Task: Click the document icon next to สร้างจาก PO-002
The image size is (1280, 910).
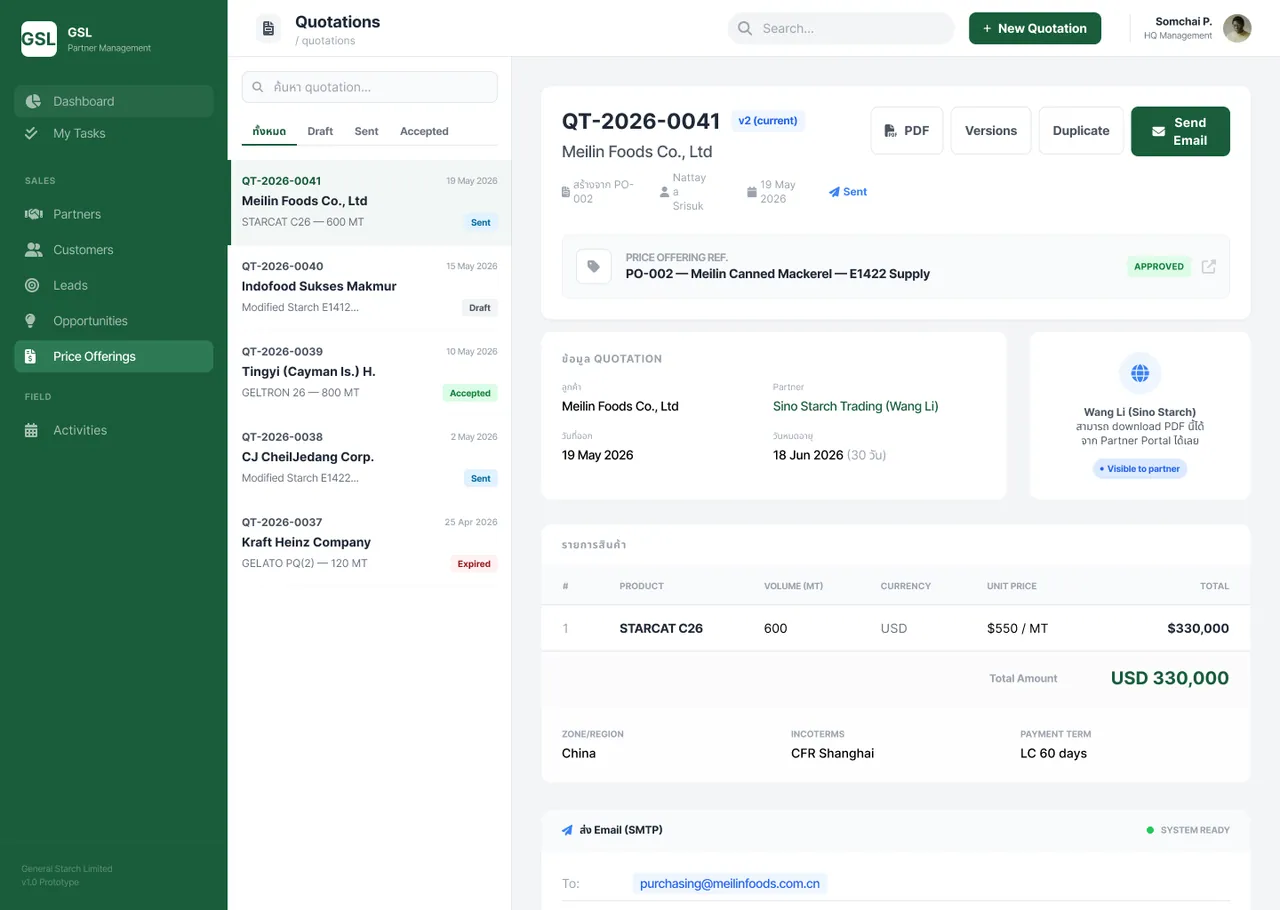Action: coord(566,192)
